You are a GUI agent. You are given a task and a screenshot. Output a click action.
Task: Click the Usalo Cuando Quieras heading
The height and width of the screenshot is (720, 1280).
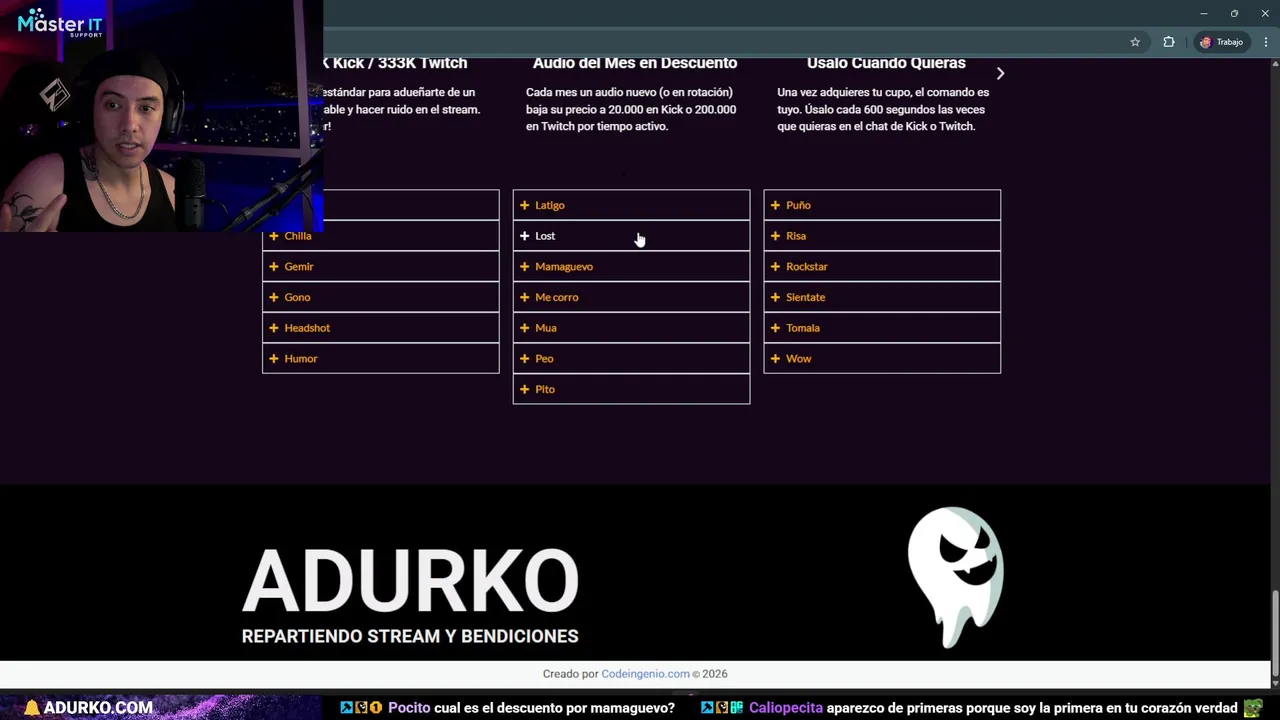[x=886, y=63]
